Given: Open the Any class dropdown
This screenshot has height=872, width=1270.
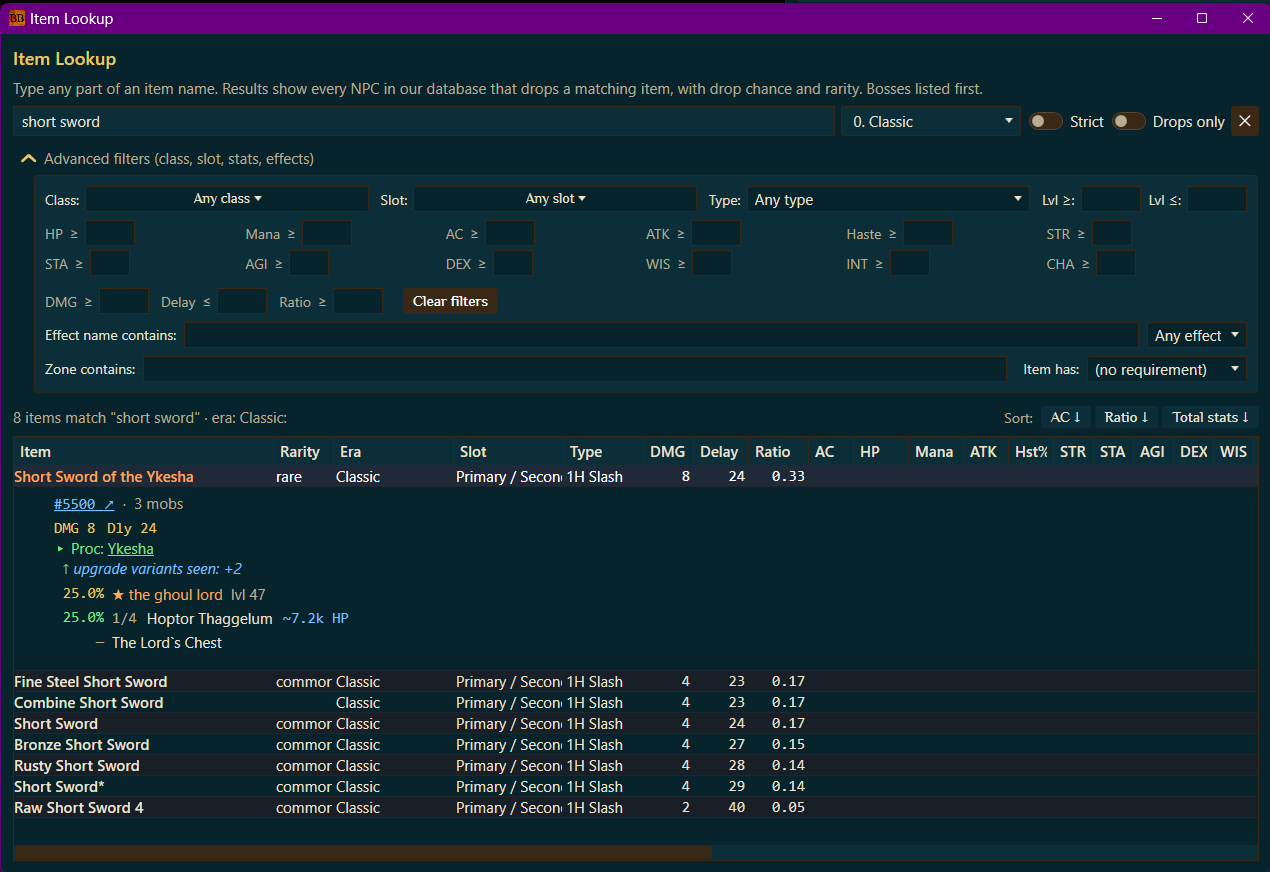Looking at the screenshot, I should [x=227, y=199].
